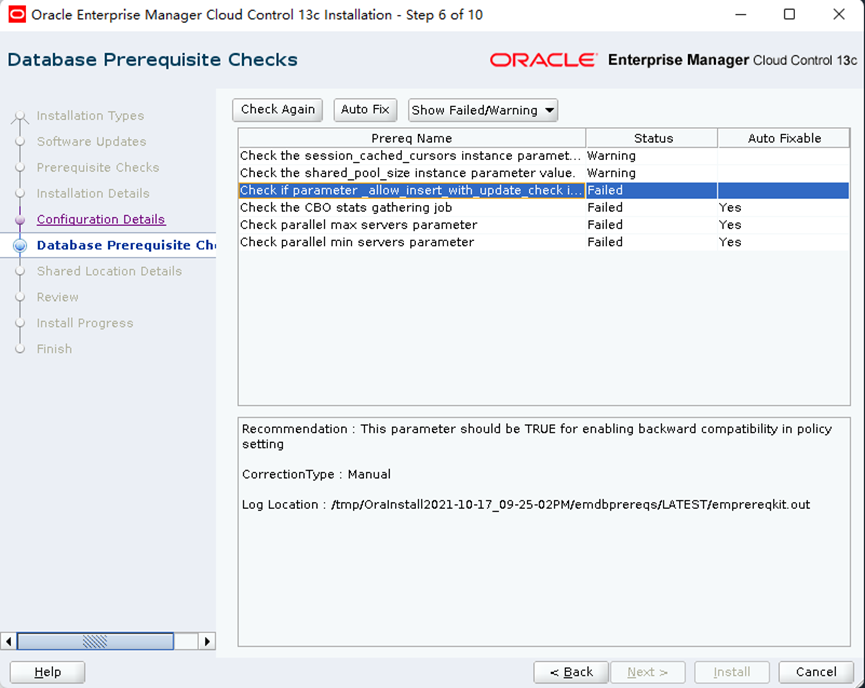The image size is (865, 688).
Task: Click the Install button
Action: (x=731, y=672)
